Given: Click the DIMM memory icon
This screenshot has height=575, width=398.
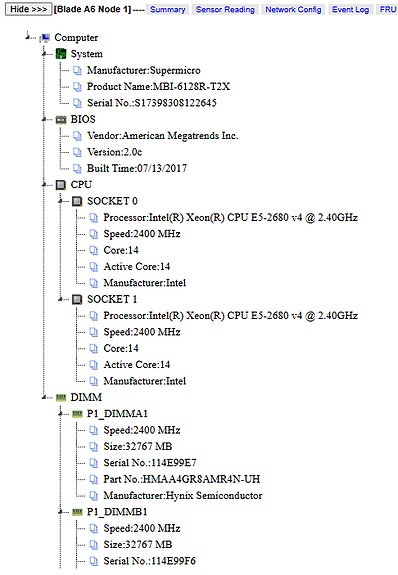Looking at the screenshot, I should click(x=61, y=398).
